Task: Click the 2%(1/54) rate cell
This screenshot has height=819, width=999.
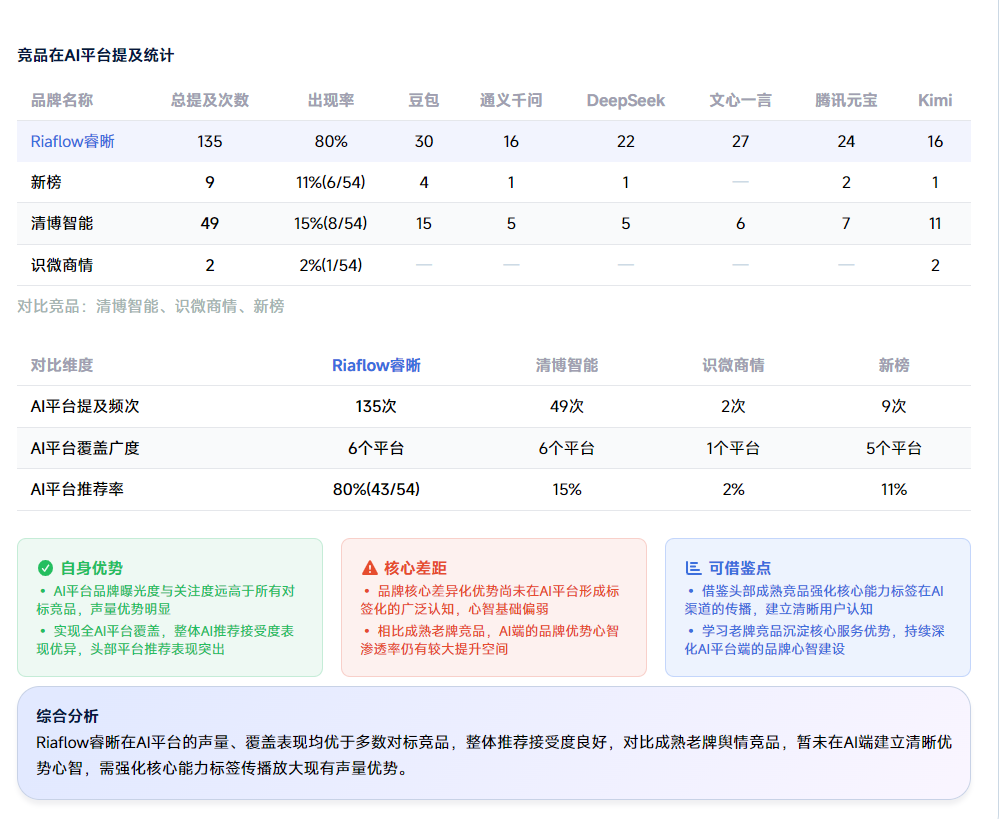Action: click(x=331, y=265)
